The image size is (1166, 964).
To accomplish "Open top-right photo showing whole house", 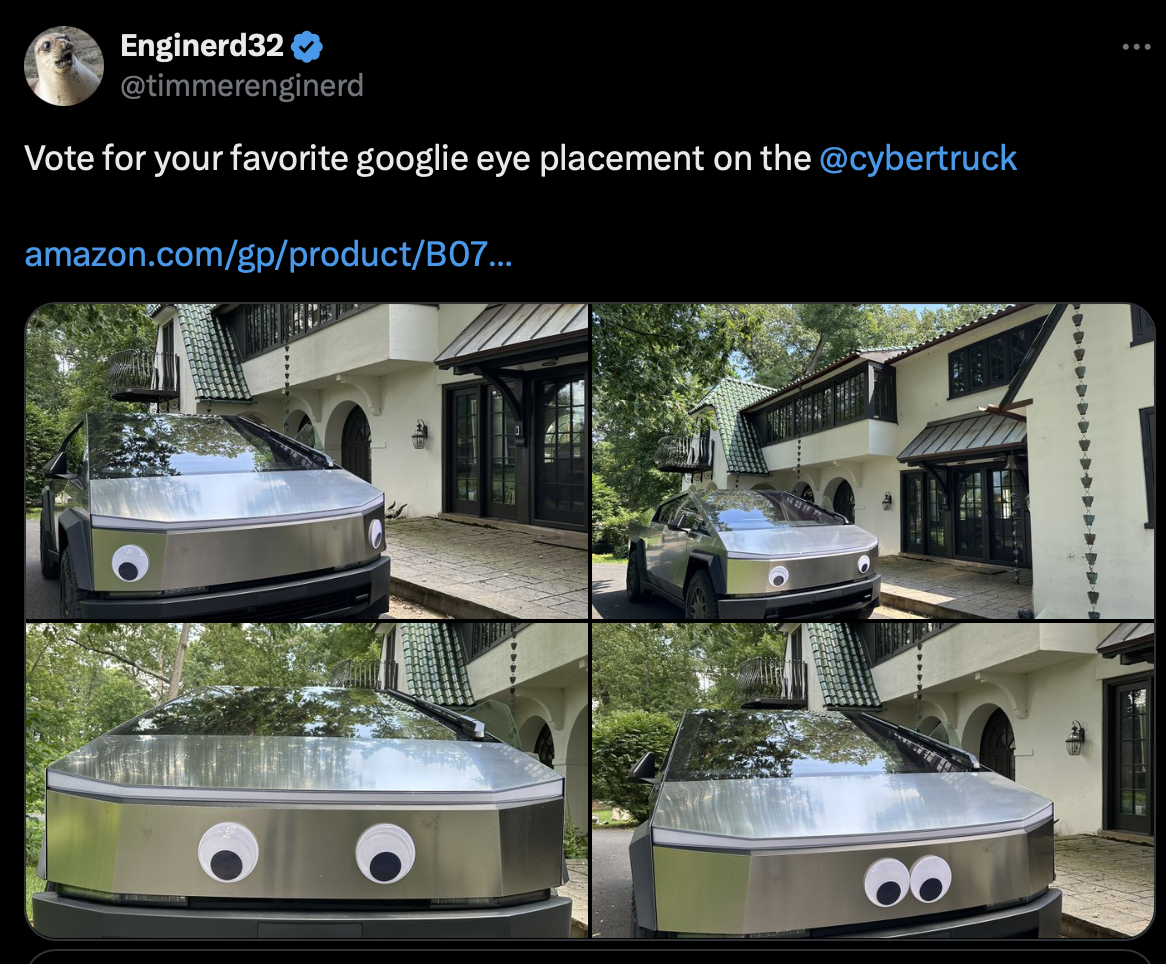I will pos(873,461).
